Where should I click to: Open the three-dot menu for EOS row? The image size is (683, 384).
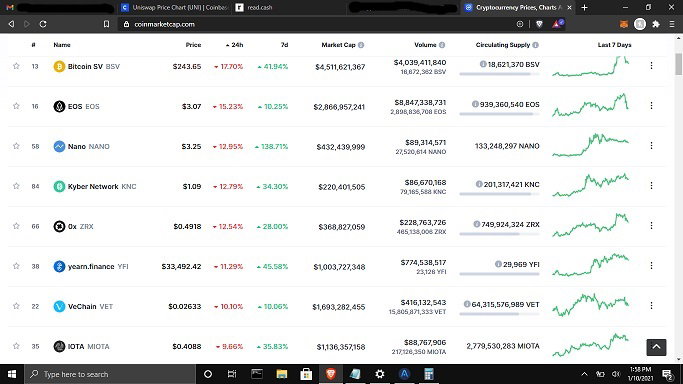tap(651, 105)
